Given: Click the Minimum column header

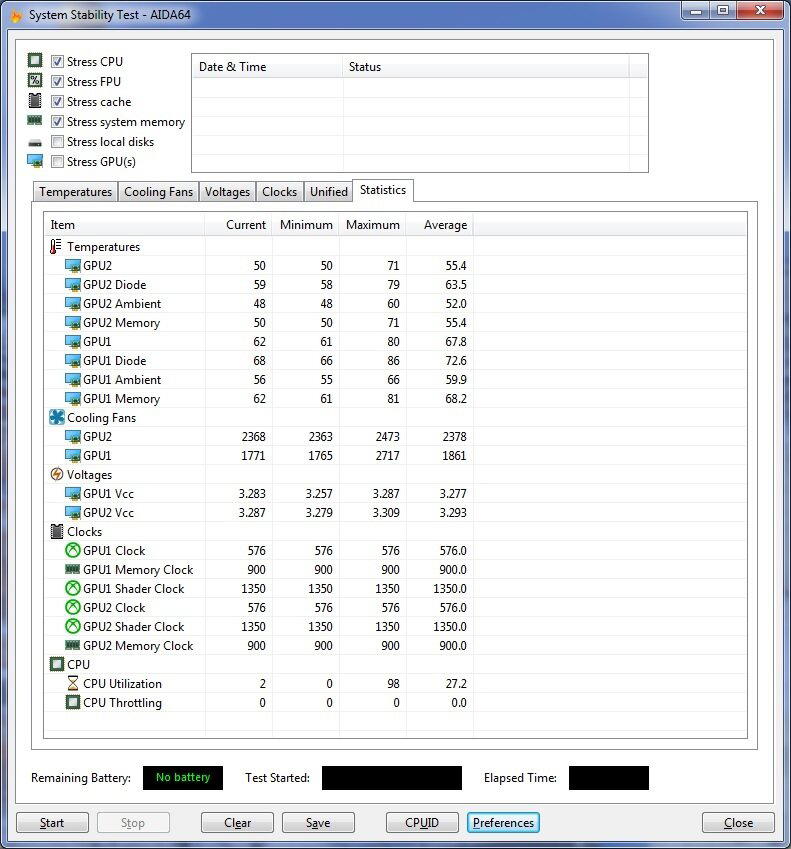Looking at the screenshot, I should 306,225.
